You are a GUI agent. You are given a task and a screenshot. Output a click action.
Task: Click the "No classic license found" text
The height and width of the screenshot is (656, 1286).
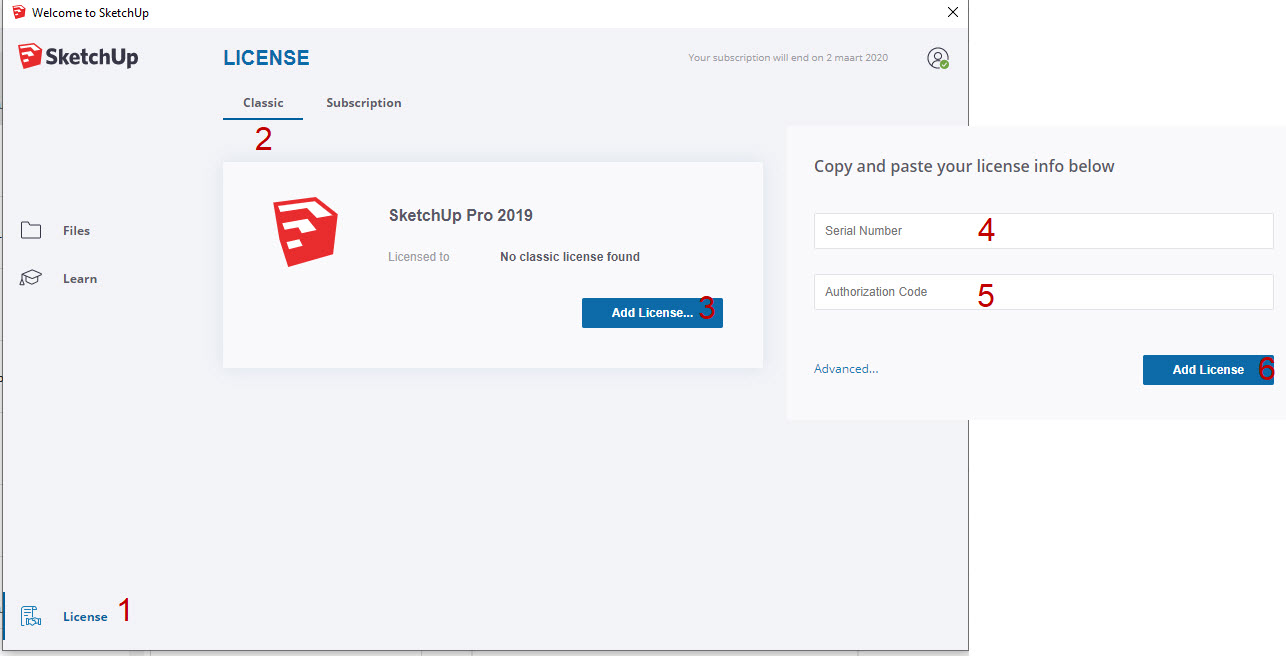570,257
